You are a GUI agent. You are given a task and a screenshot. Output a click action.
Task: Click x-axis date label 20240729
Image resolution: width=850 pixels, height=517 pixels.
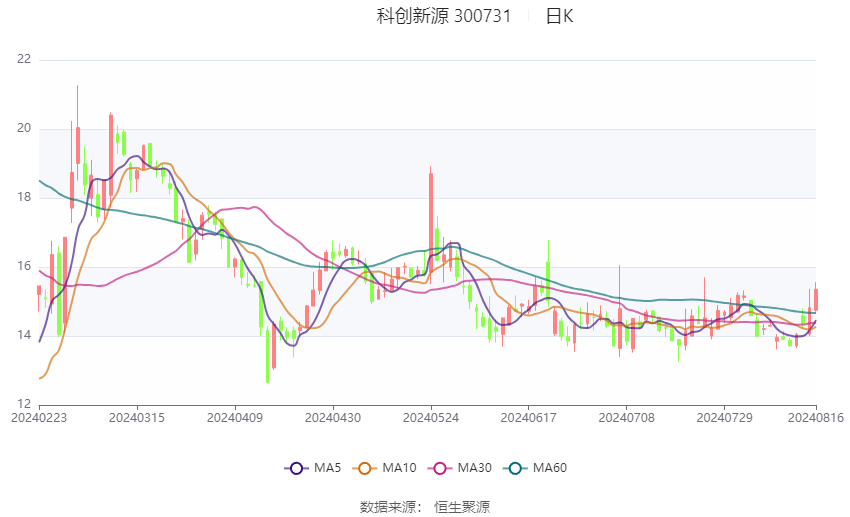[725, 418]
